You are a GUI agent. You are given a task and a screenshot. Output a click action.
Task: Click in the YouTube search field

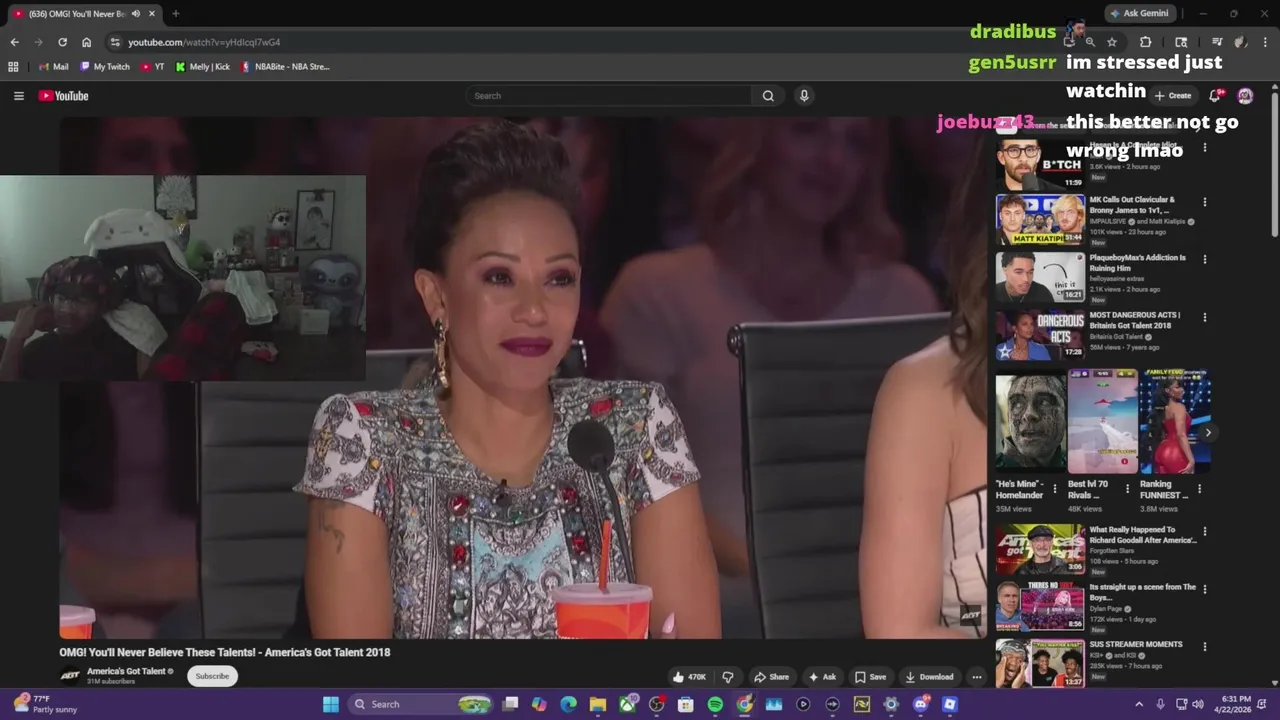(610, 96)
